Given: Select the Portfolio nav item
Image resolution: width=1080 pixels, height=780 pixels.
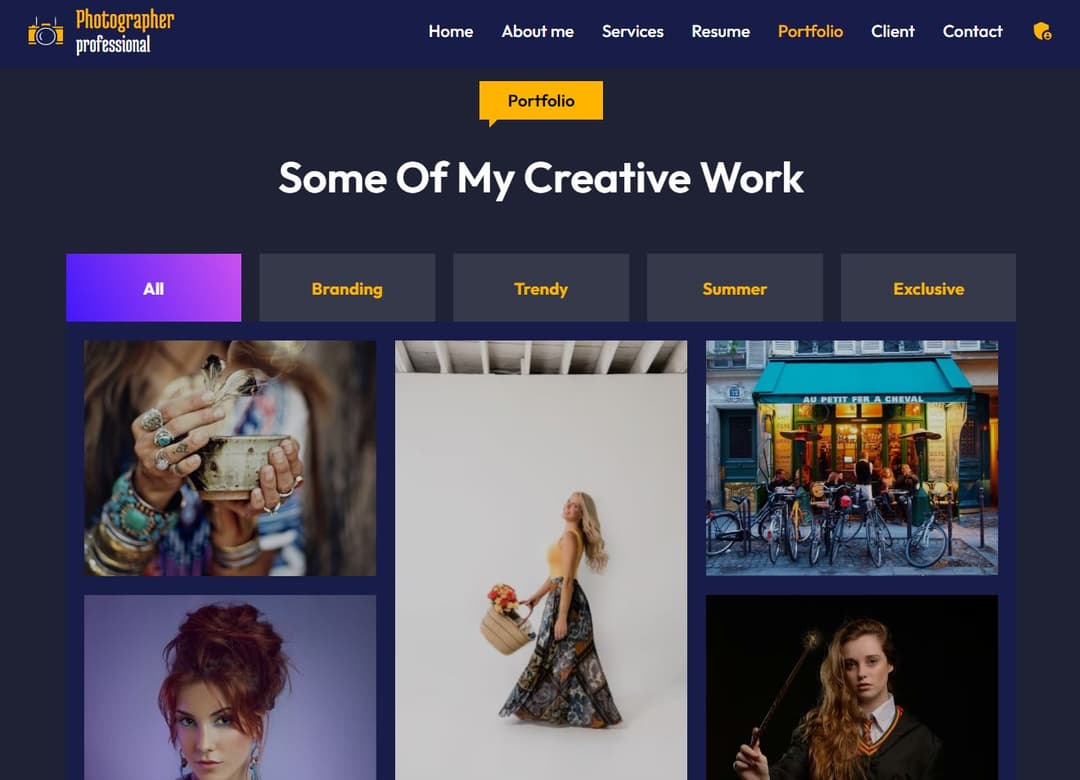Looking at the screenshot, I should tap(810, 32).
